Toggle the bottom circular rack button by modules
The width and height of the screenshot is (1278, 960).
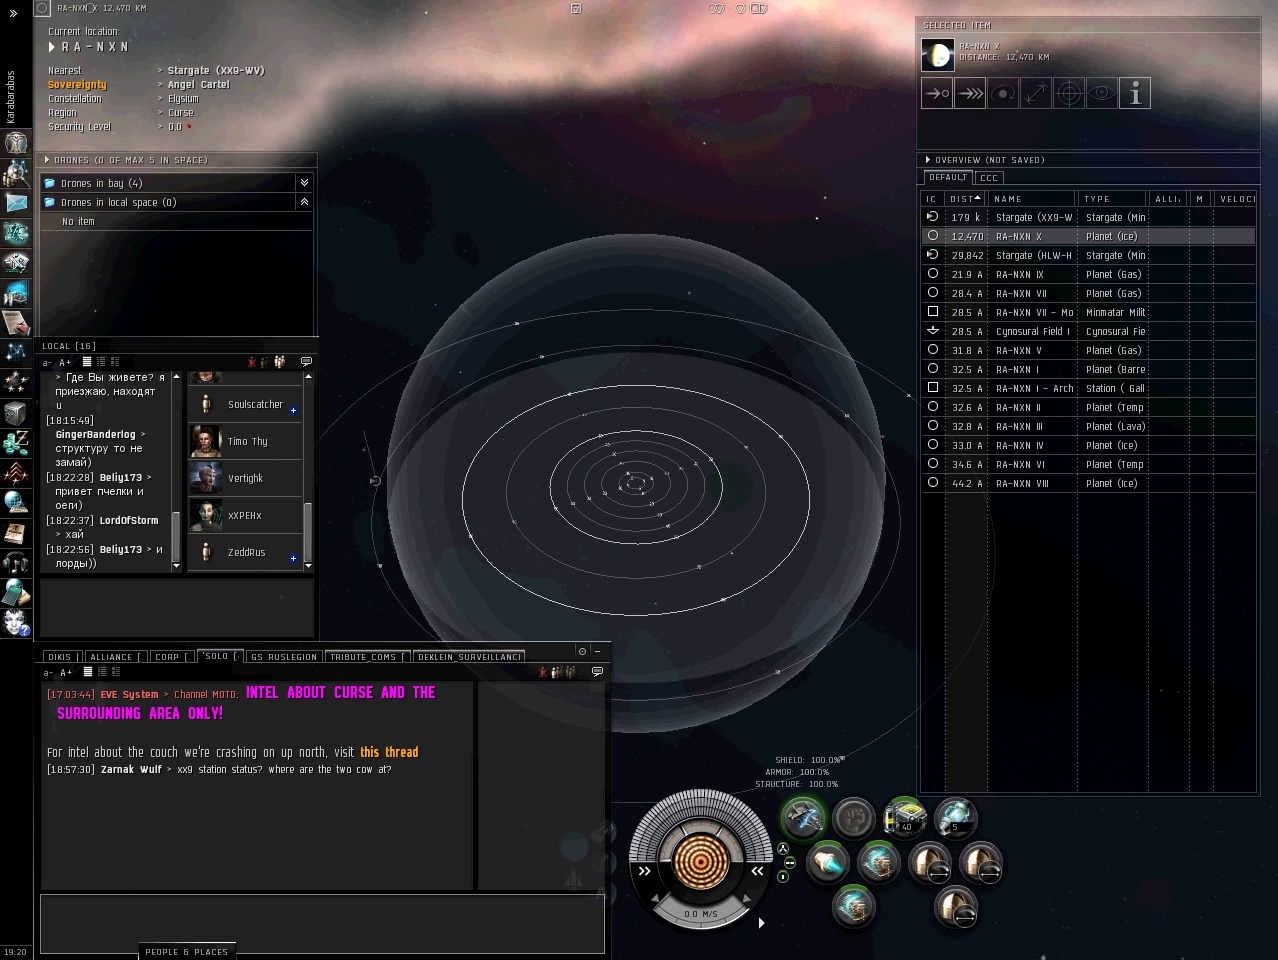tap(783, 877)
